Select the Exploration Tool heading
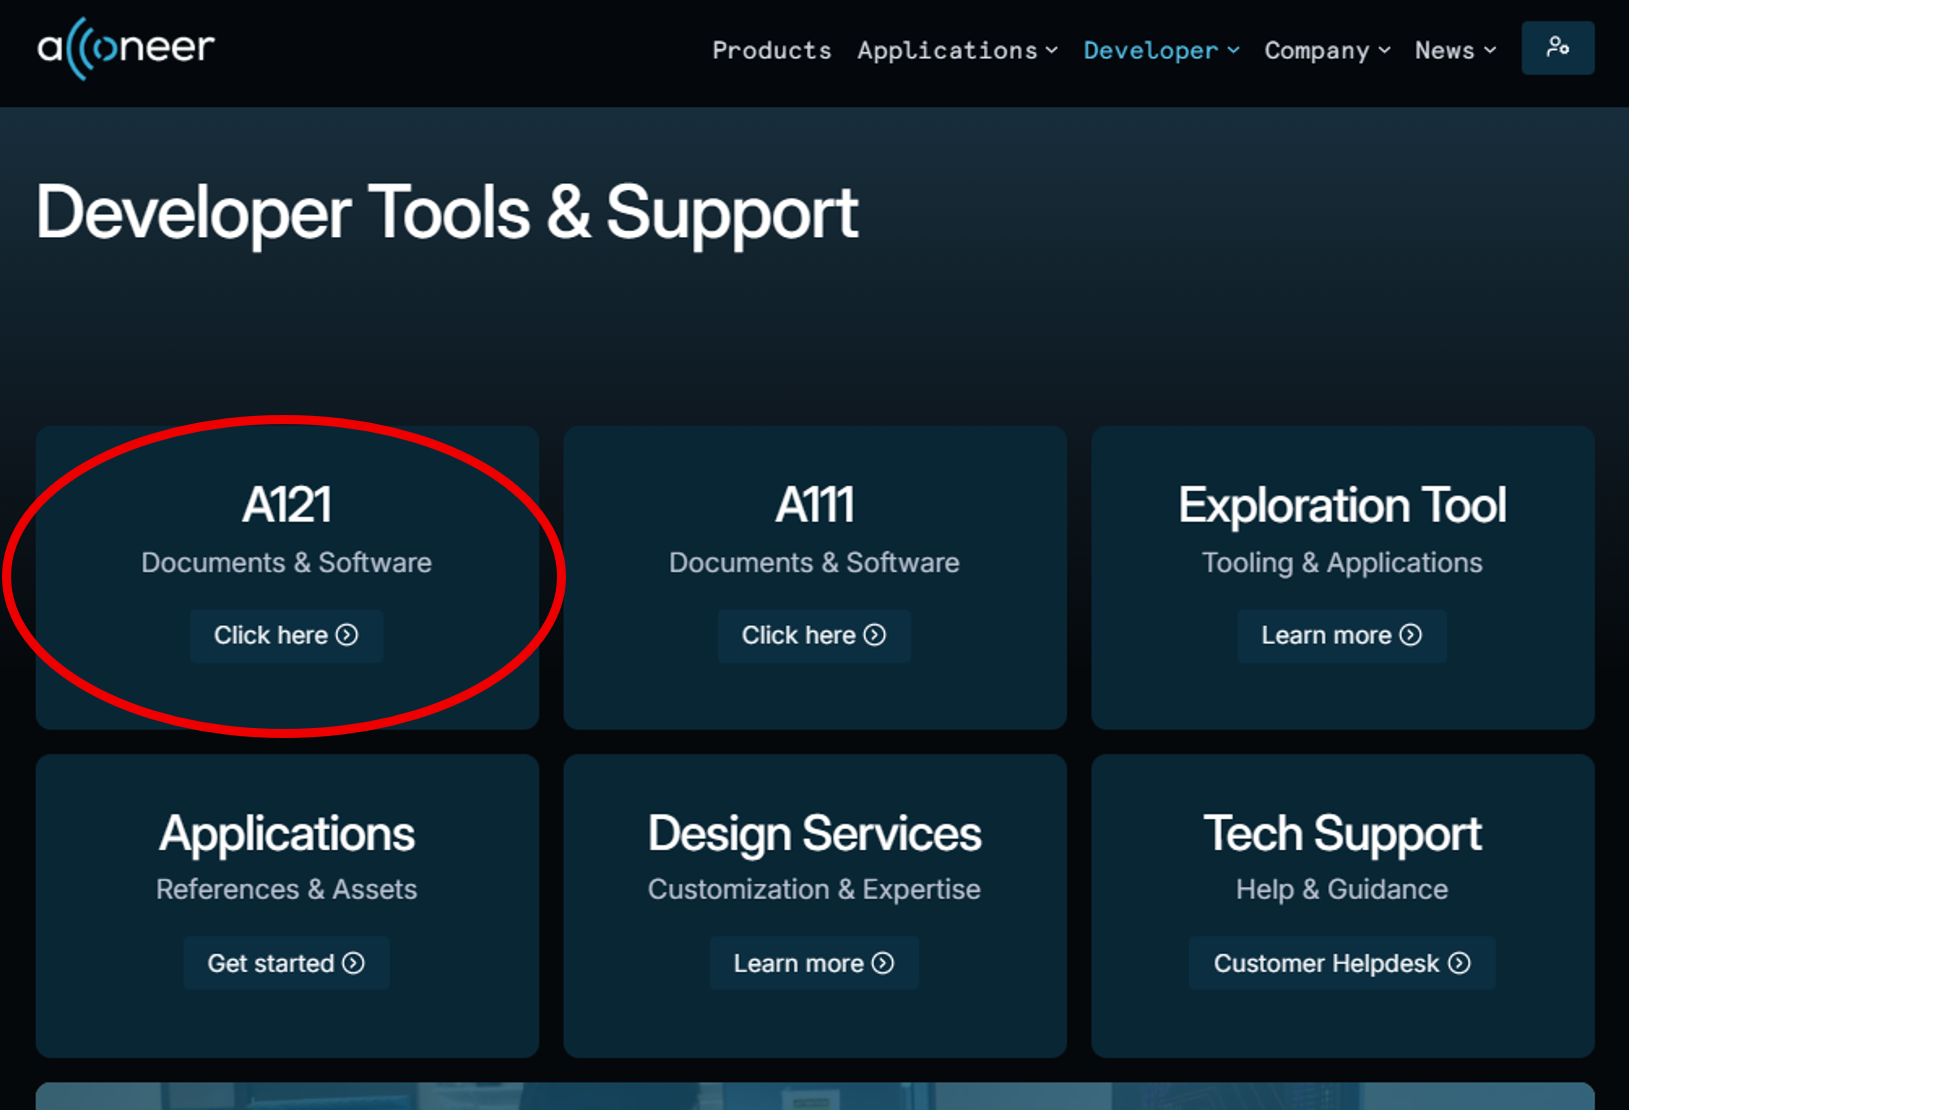 point(1341,505)
